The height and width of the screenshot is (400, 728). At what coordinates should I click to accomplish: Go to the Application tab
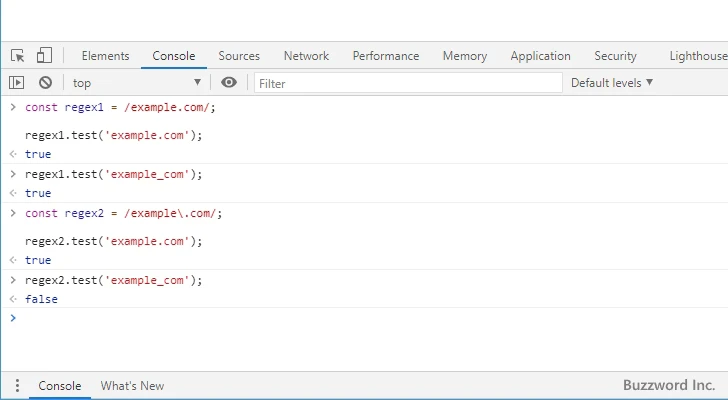(540, 56)
